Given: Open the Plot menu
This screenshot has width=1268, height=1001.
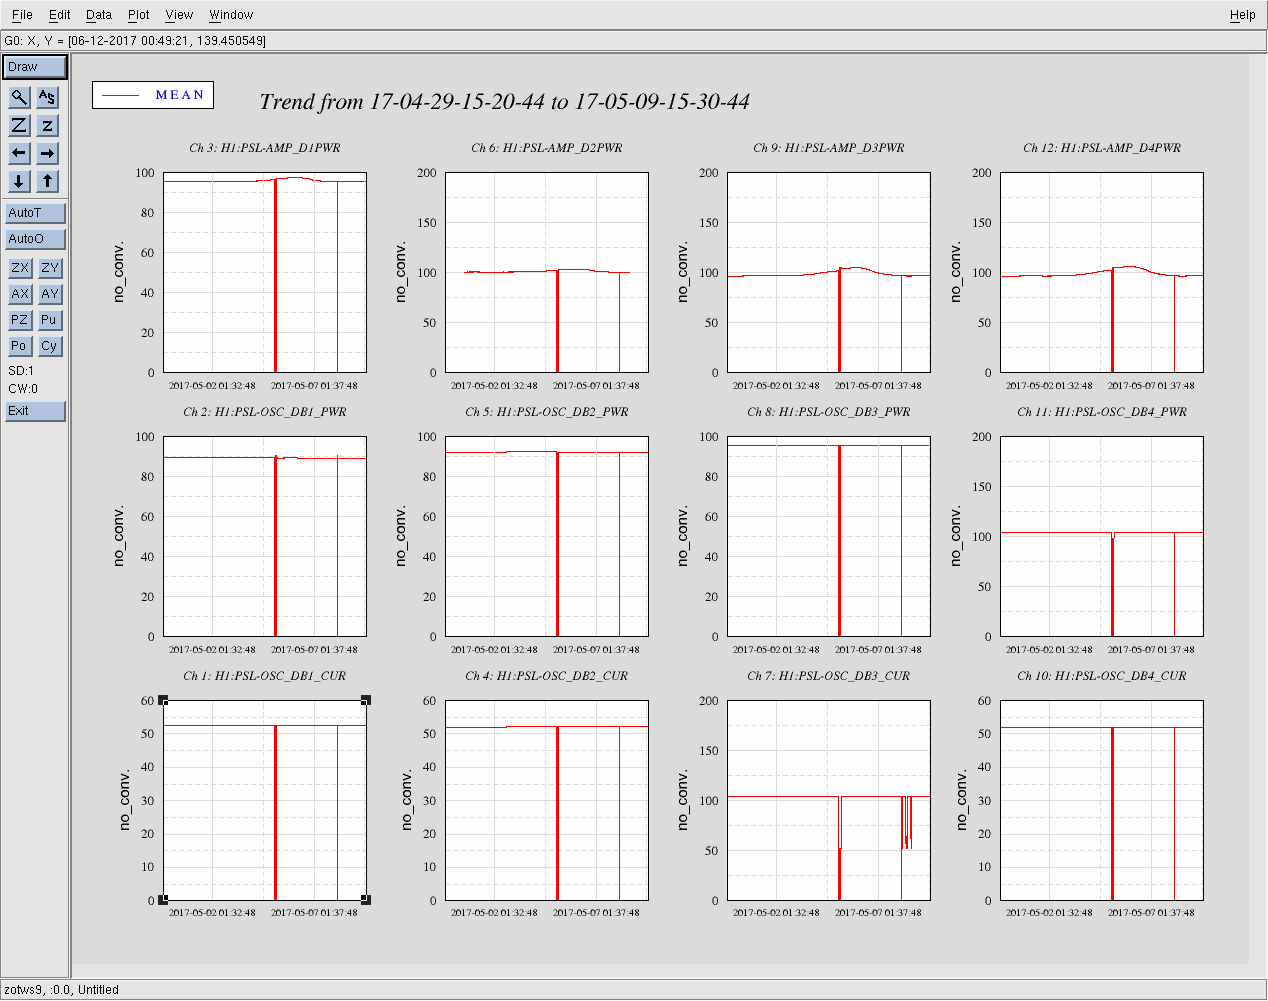Looking at the screenshot, I should [139, 15].
